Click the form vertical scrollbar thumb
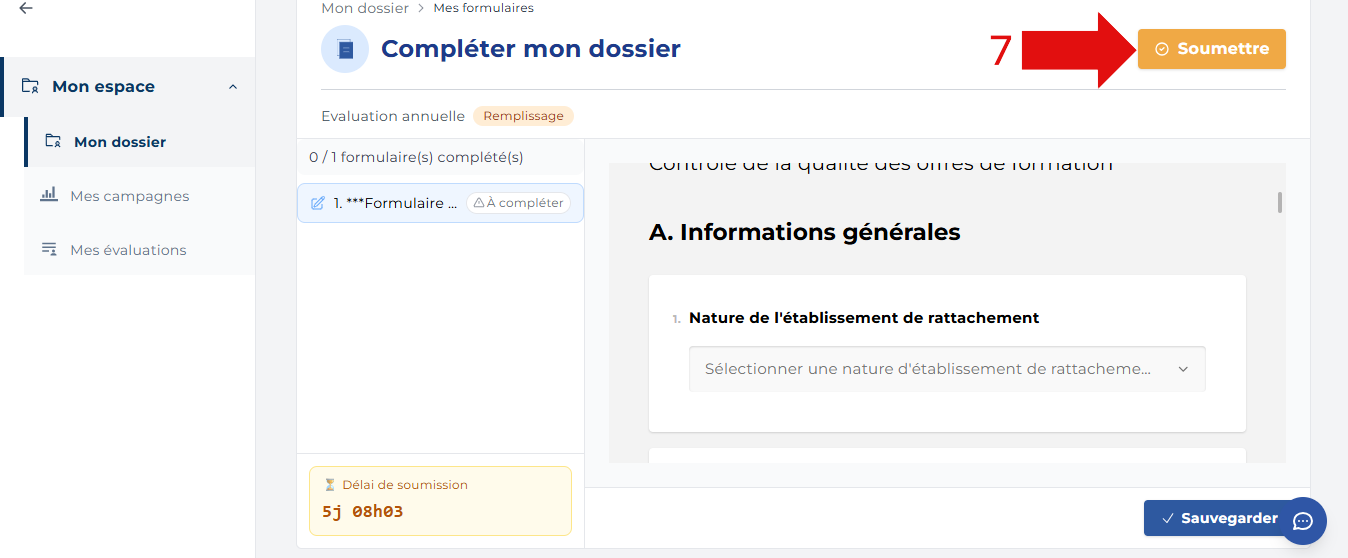The width and height of the screenshot is (1348, 558). (x=1280, y=202)
